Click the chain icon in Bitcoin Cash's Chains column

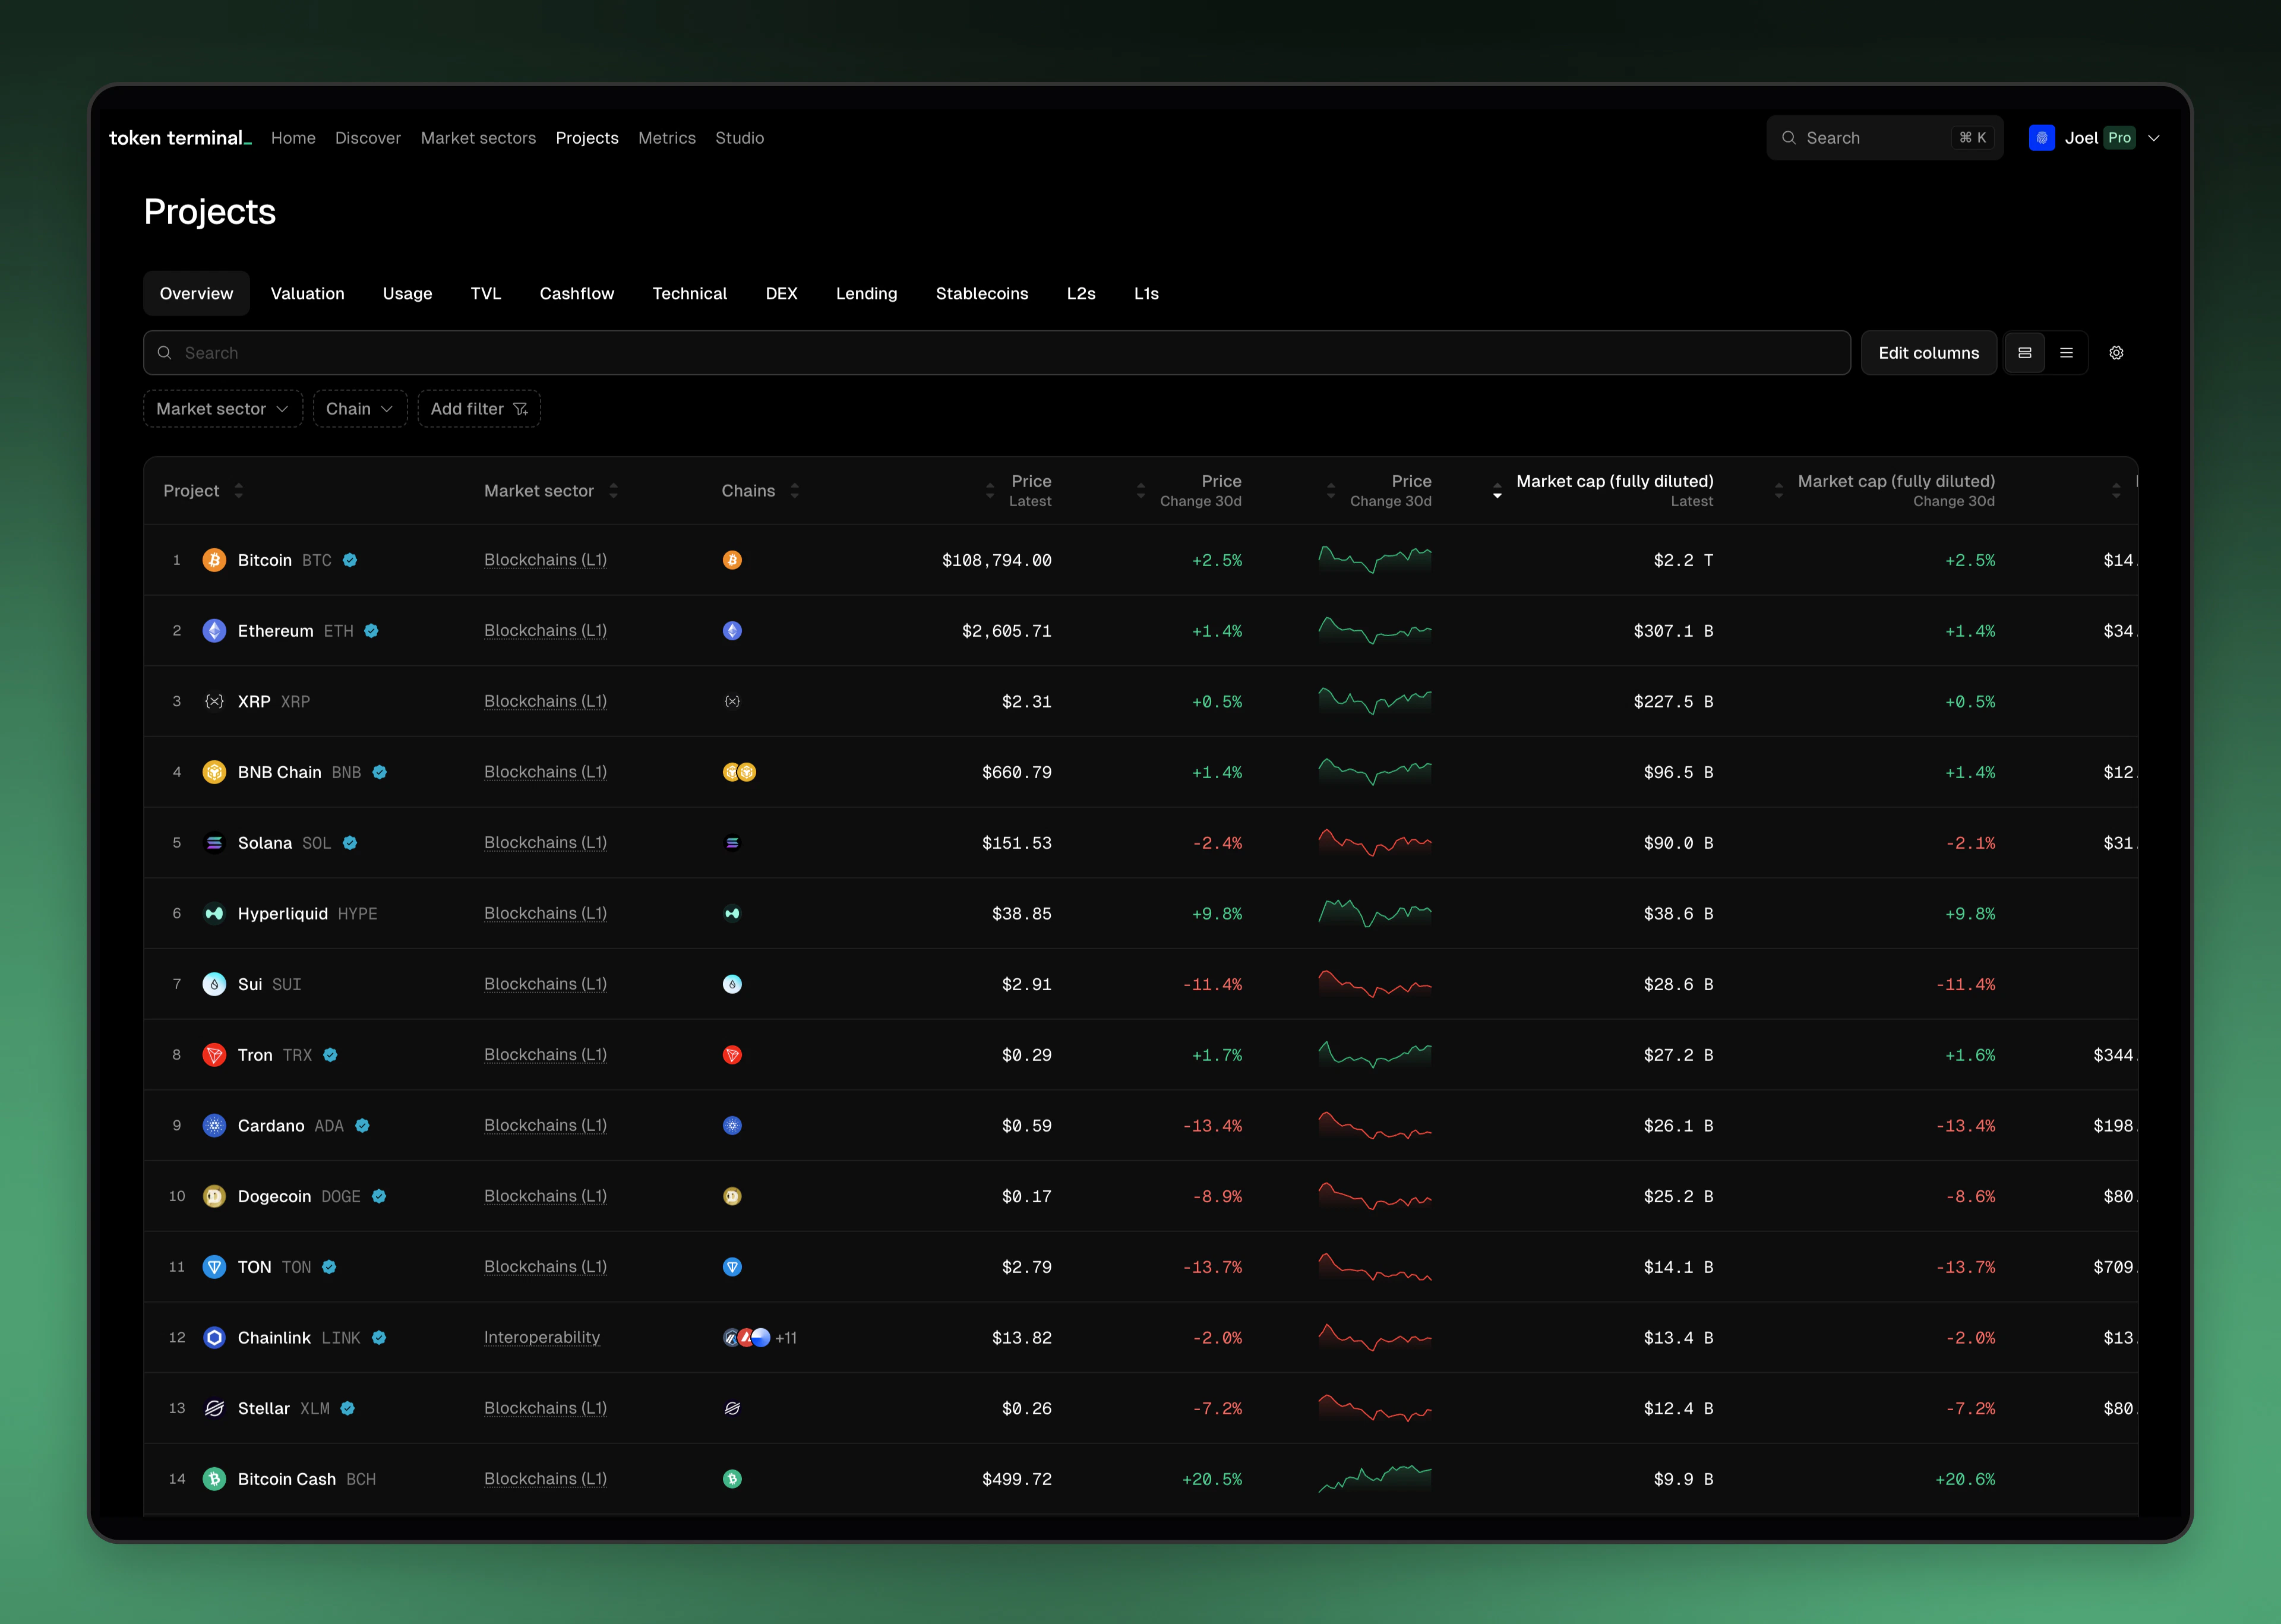pyautogui.click(x=732, y=1479)
